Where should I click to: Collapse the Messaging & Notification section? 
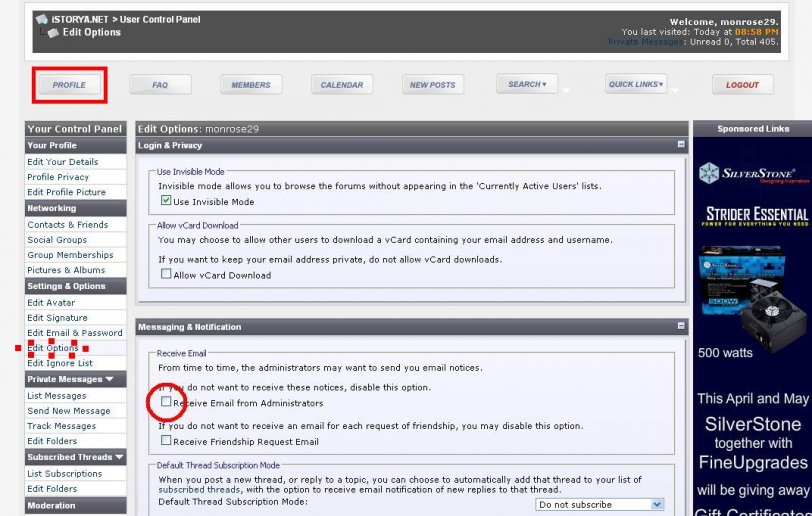[681, 327]
